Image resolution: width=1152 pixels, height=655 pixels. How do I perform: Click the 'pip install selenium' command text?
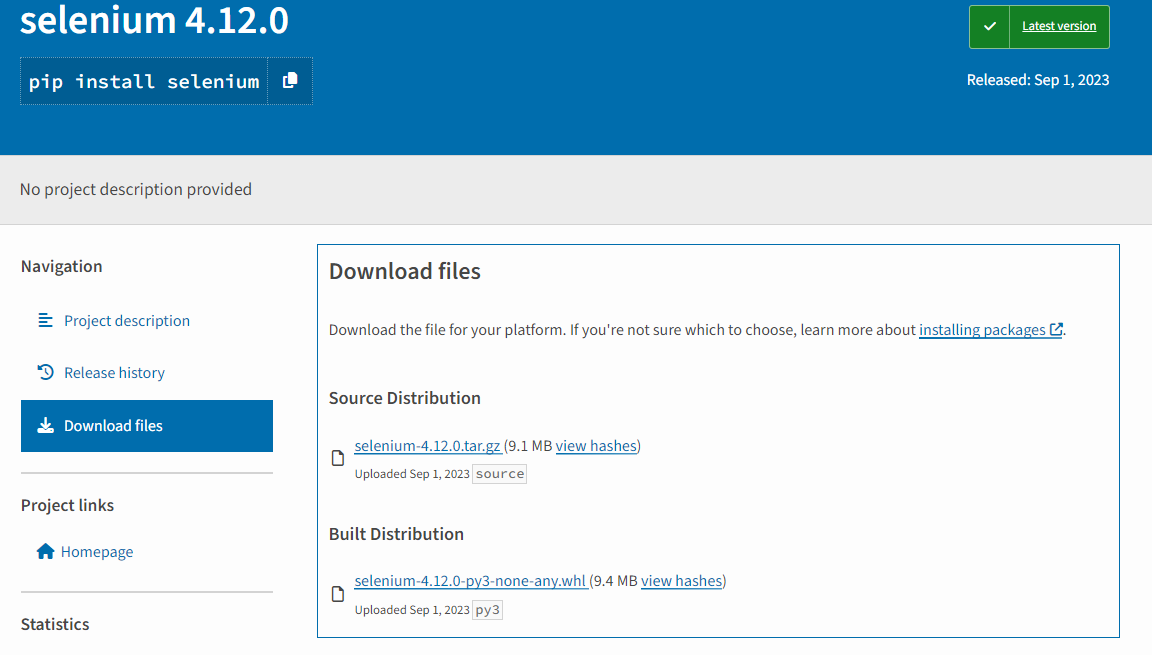pyautogui.click(x=144, y=82)
